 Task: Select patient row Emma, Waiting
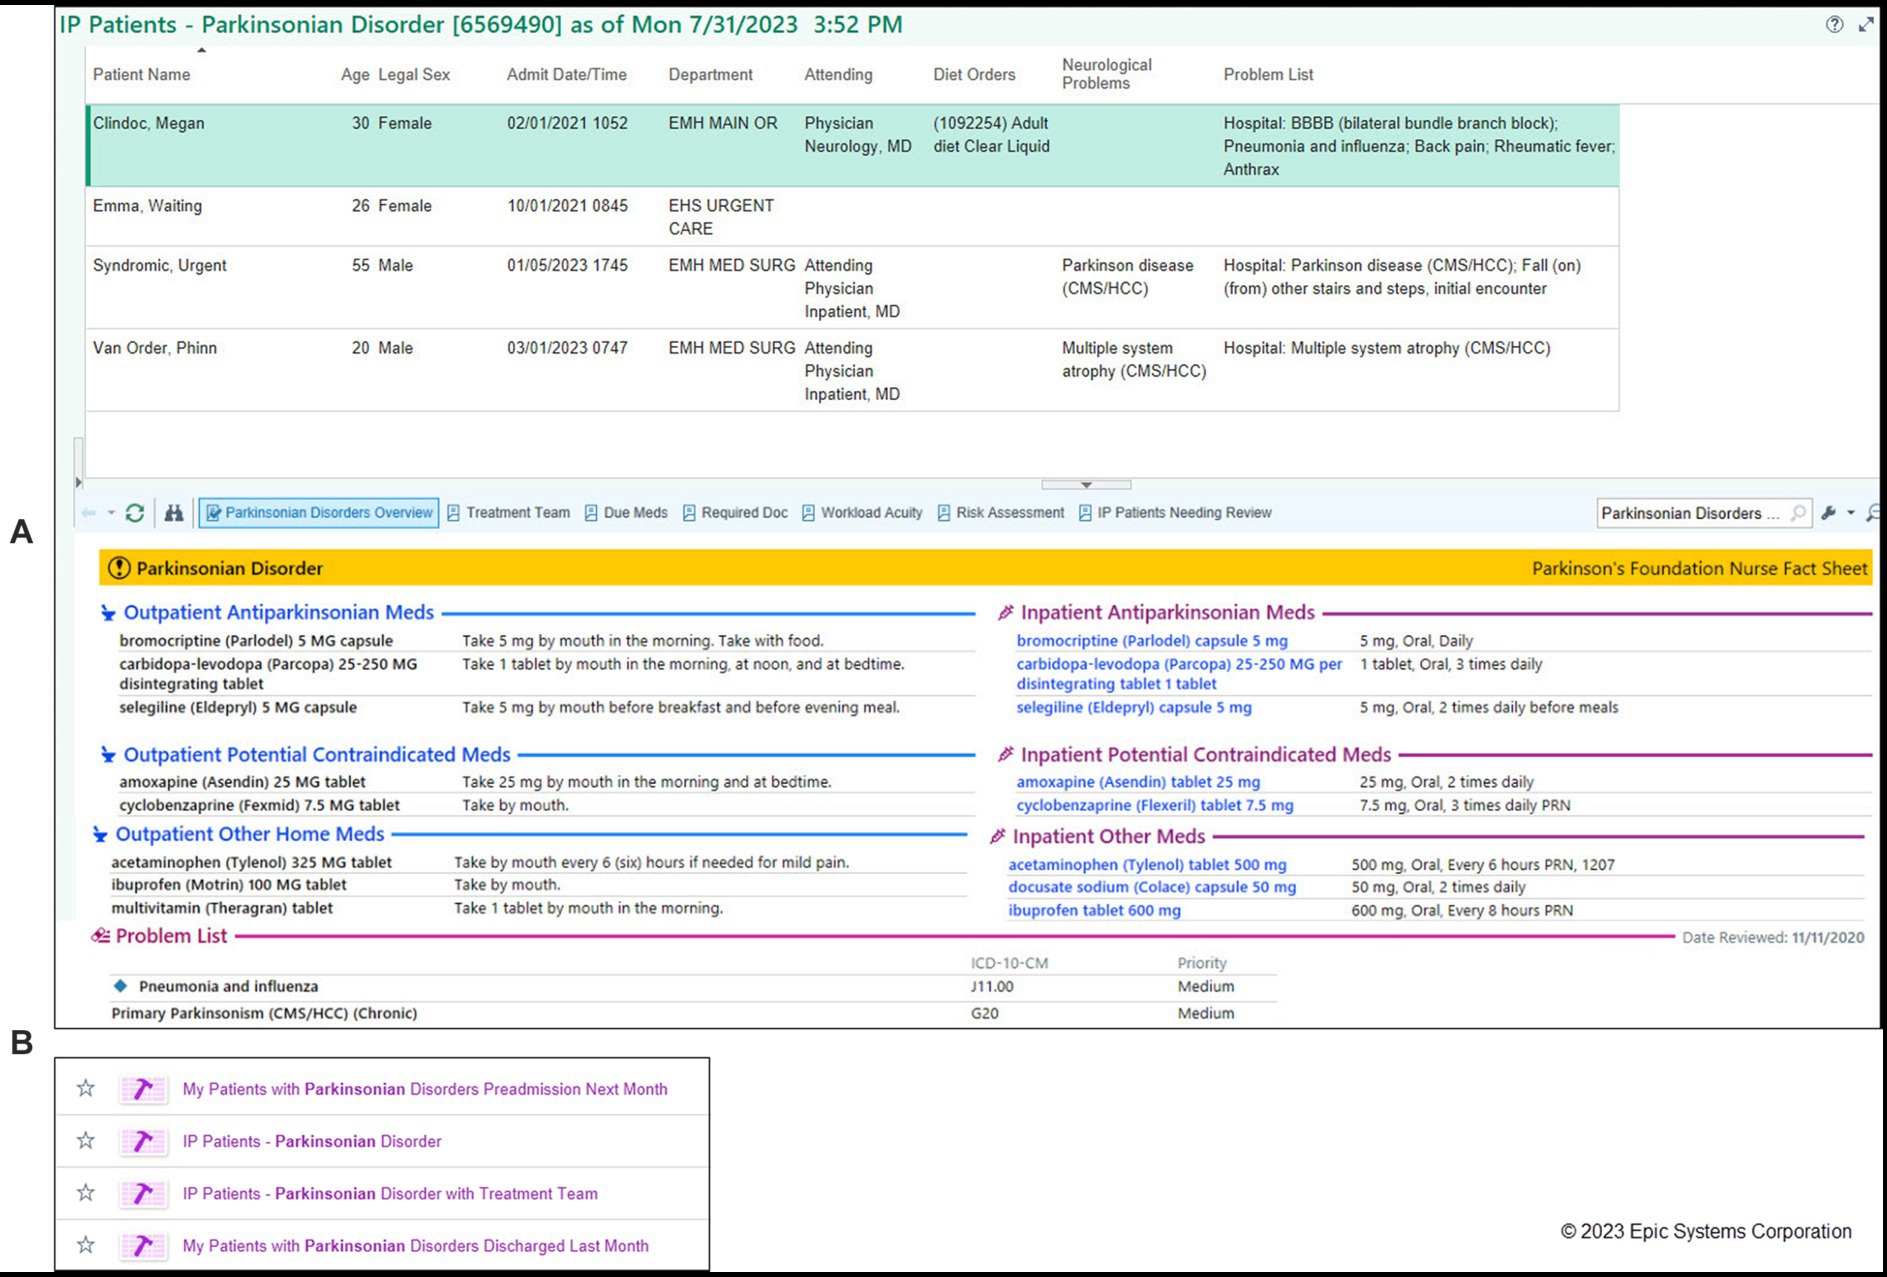852,217
